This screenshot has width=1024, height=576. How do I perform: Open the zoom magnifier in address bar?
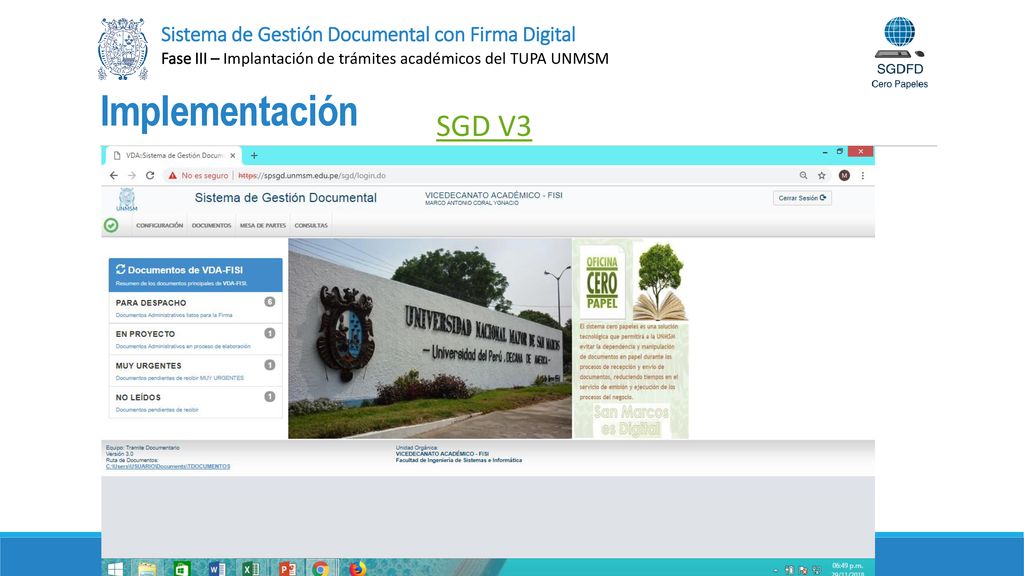[x=803, y=176]
